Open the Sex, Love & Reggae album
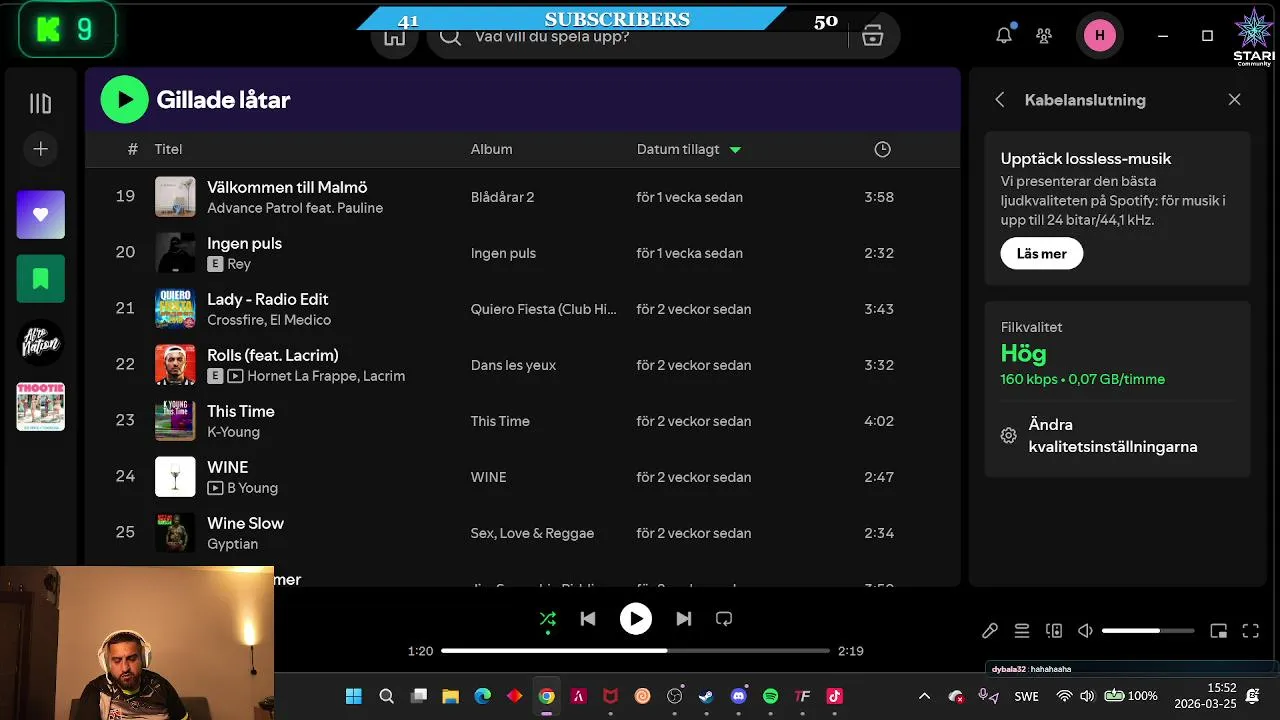The image size is (1280, 720). click(532, 533)
